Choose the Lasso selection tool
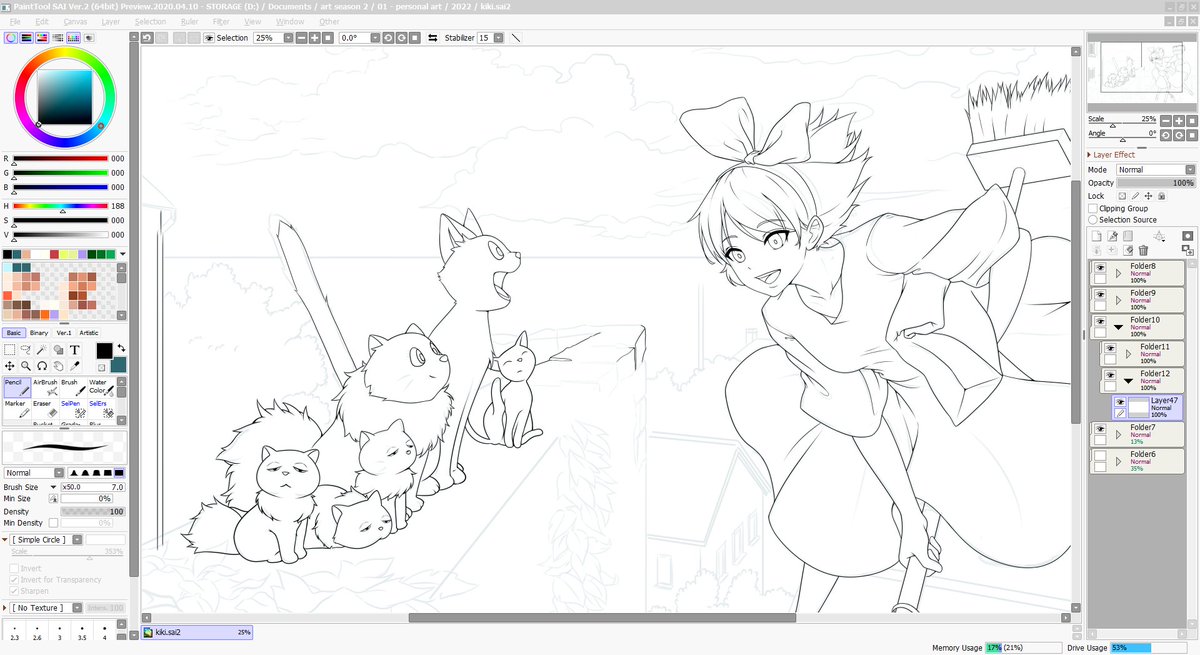The width and height of the screenshot is (1200, 655). (x=25, y=350)
